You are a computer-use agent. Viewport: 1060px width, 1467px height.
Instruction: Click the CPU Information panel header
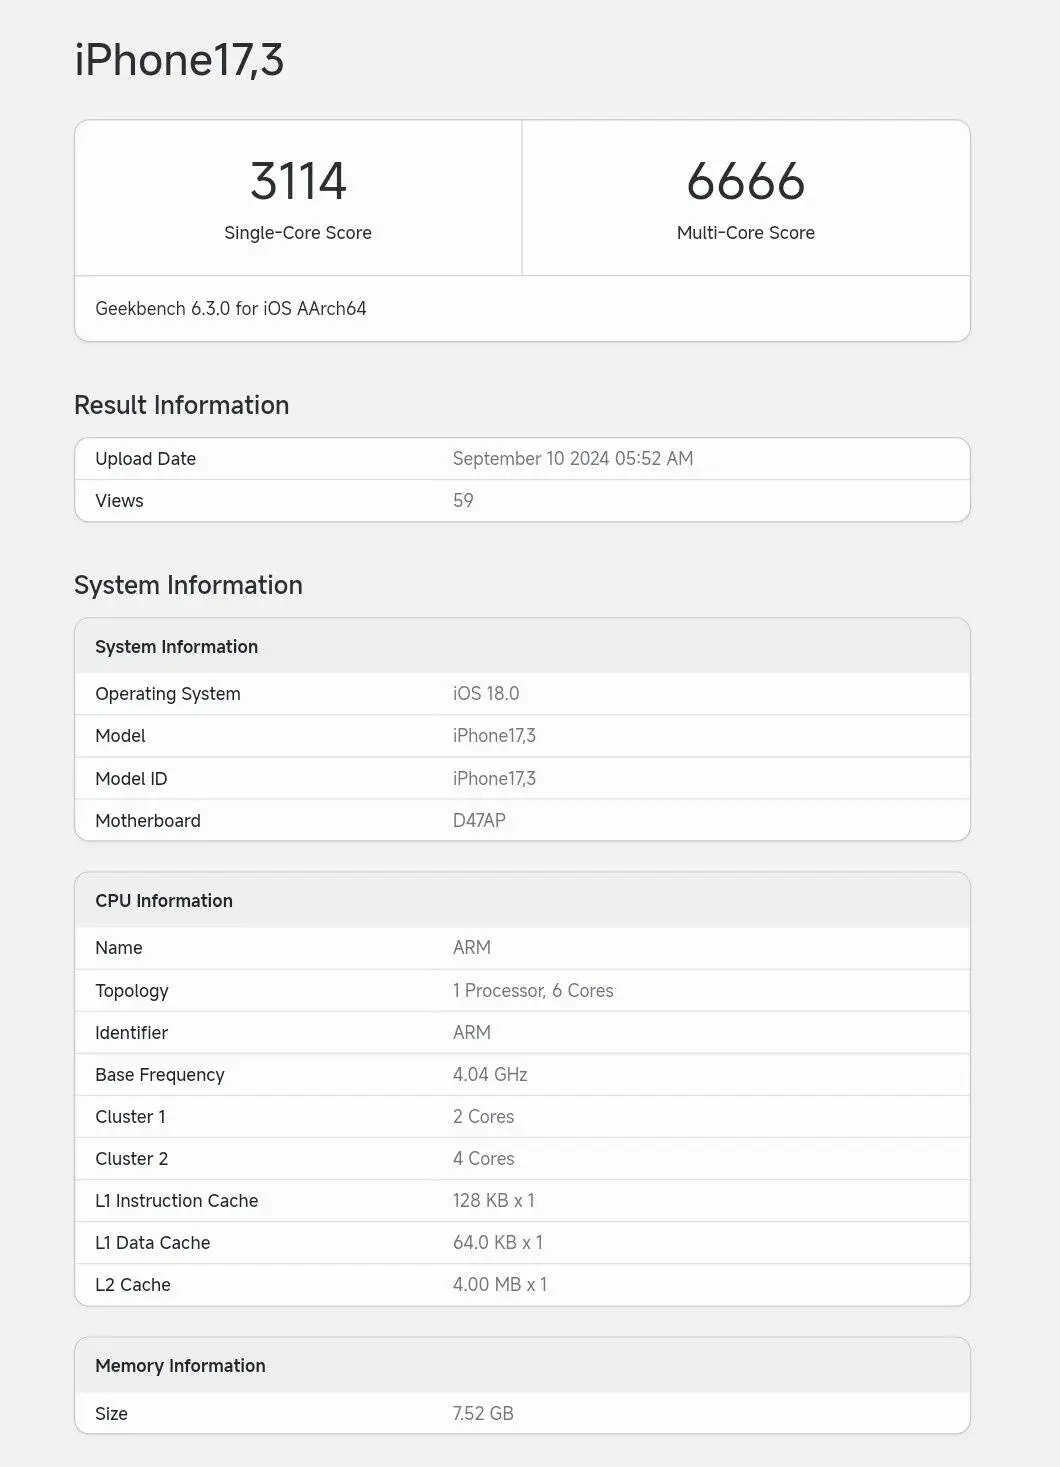pyautogui.click(x=164, y=900)
